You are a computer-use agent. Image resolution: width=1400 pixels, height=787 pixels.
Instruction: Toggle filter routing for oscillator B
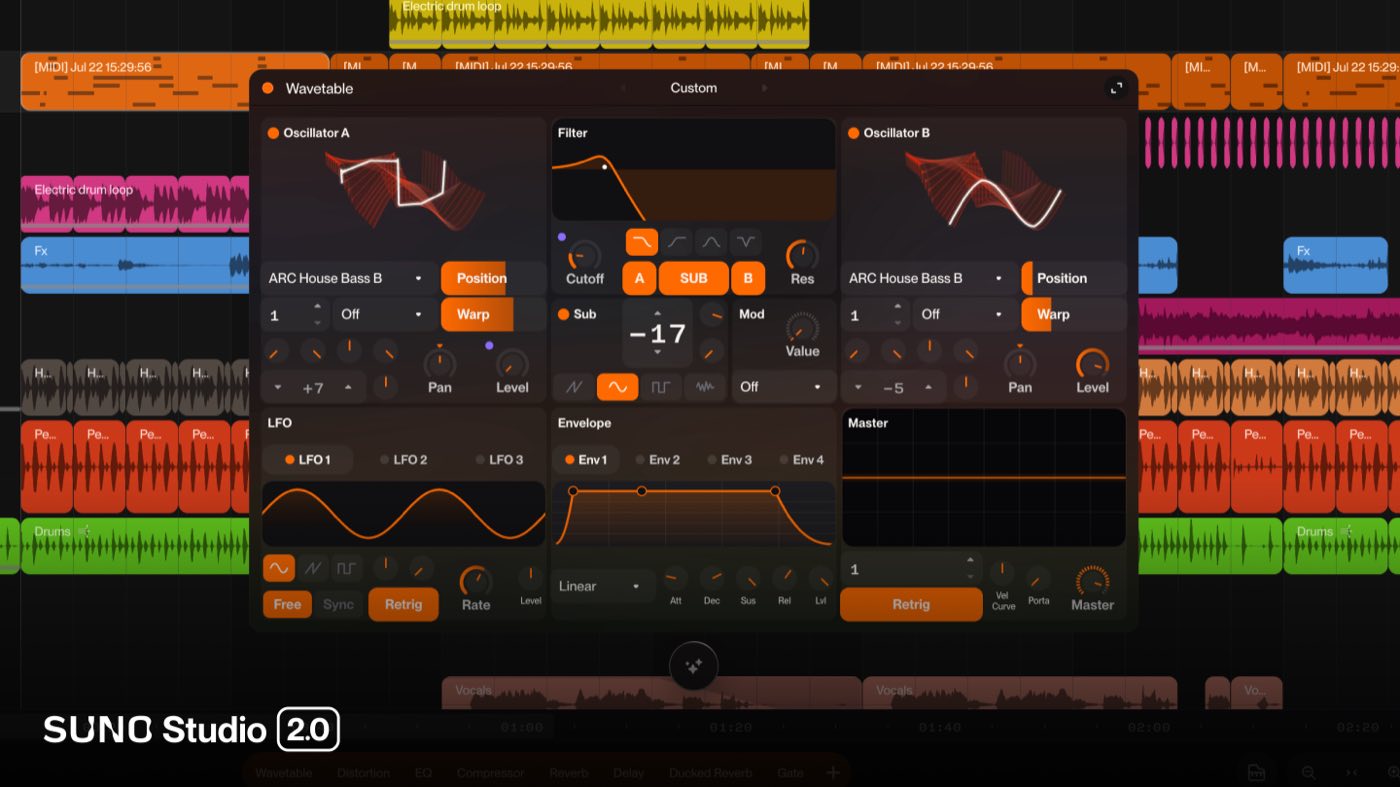click(748, 278)
